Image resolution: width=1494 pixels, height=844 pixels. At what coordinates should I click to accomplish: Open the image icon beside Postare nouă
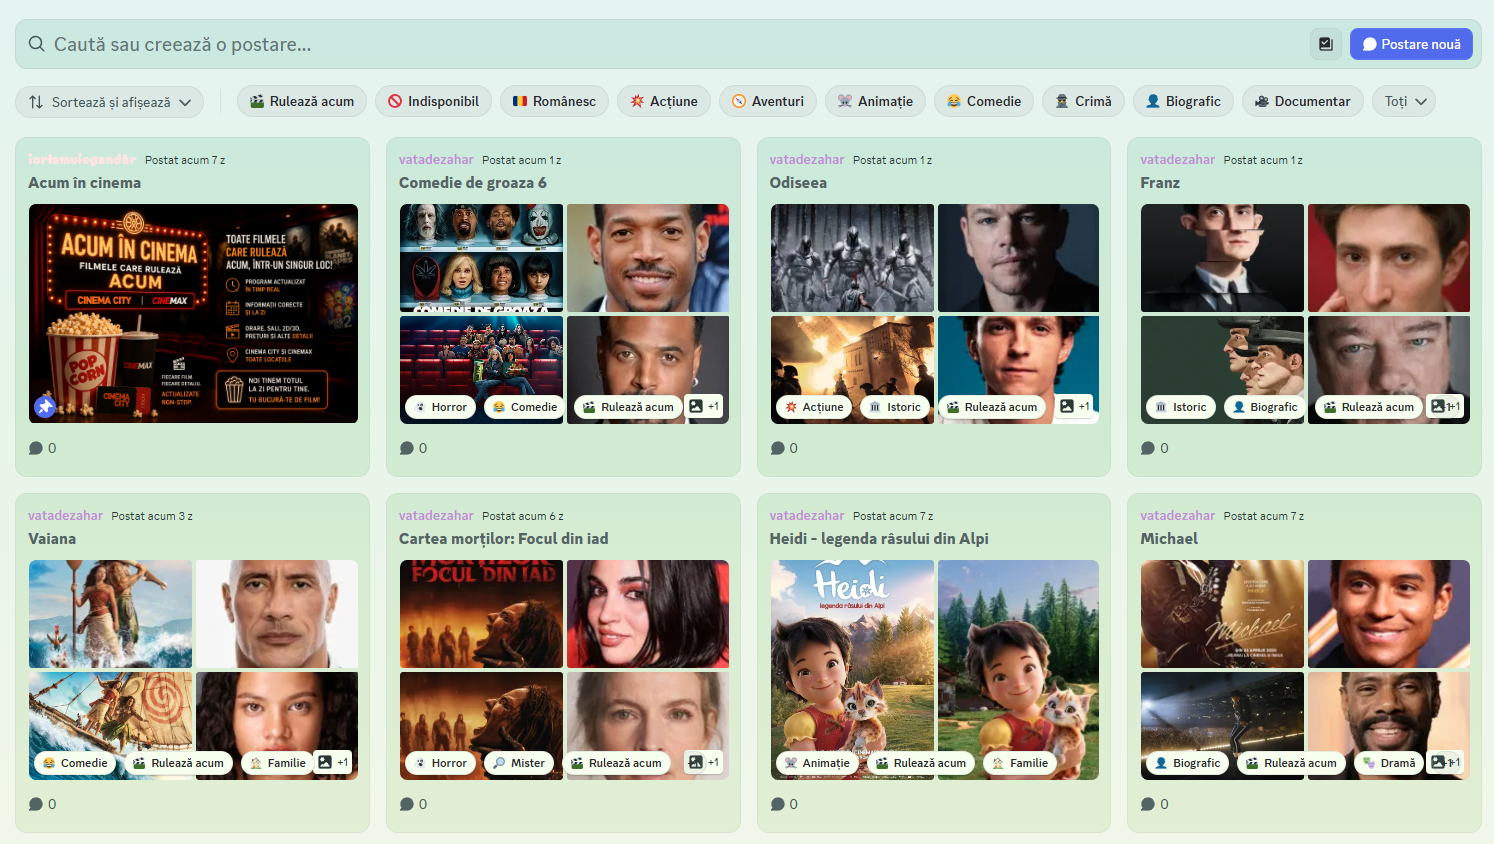point(1326,44)
